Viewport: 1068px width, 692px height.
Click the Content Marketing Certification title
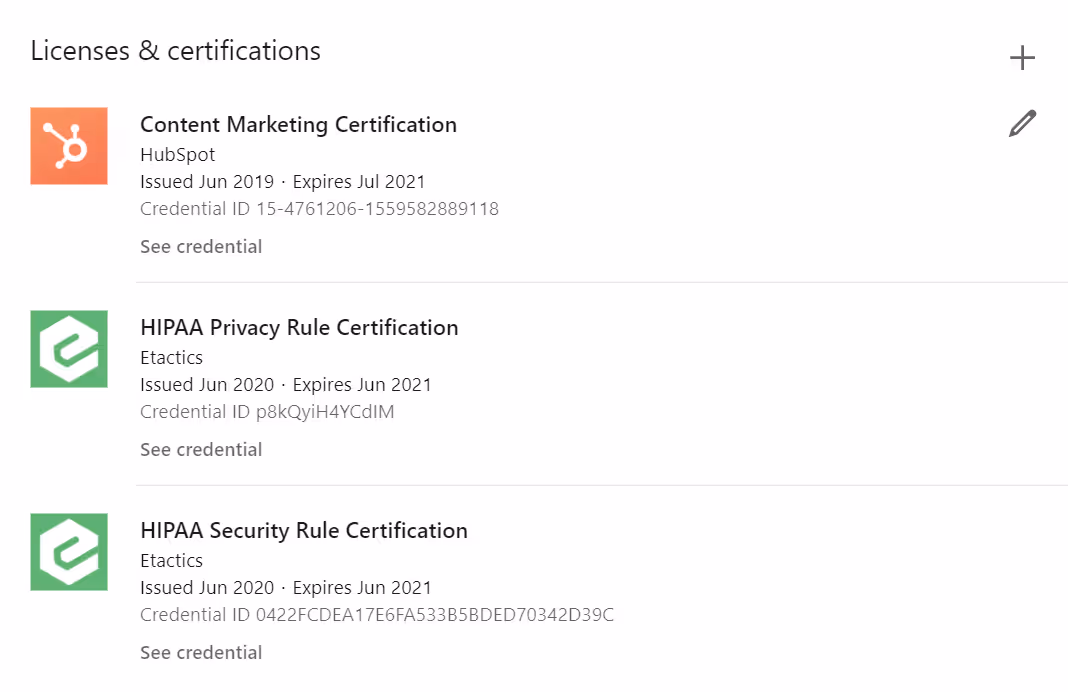tap(298, 125)
